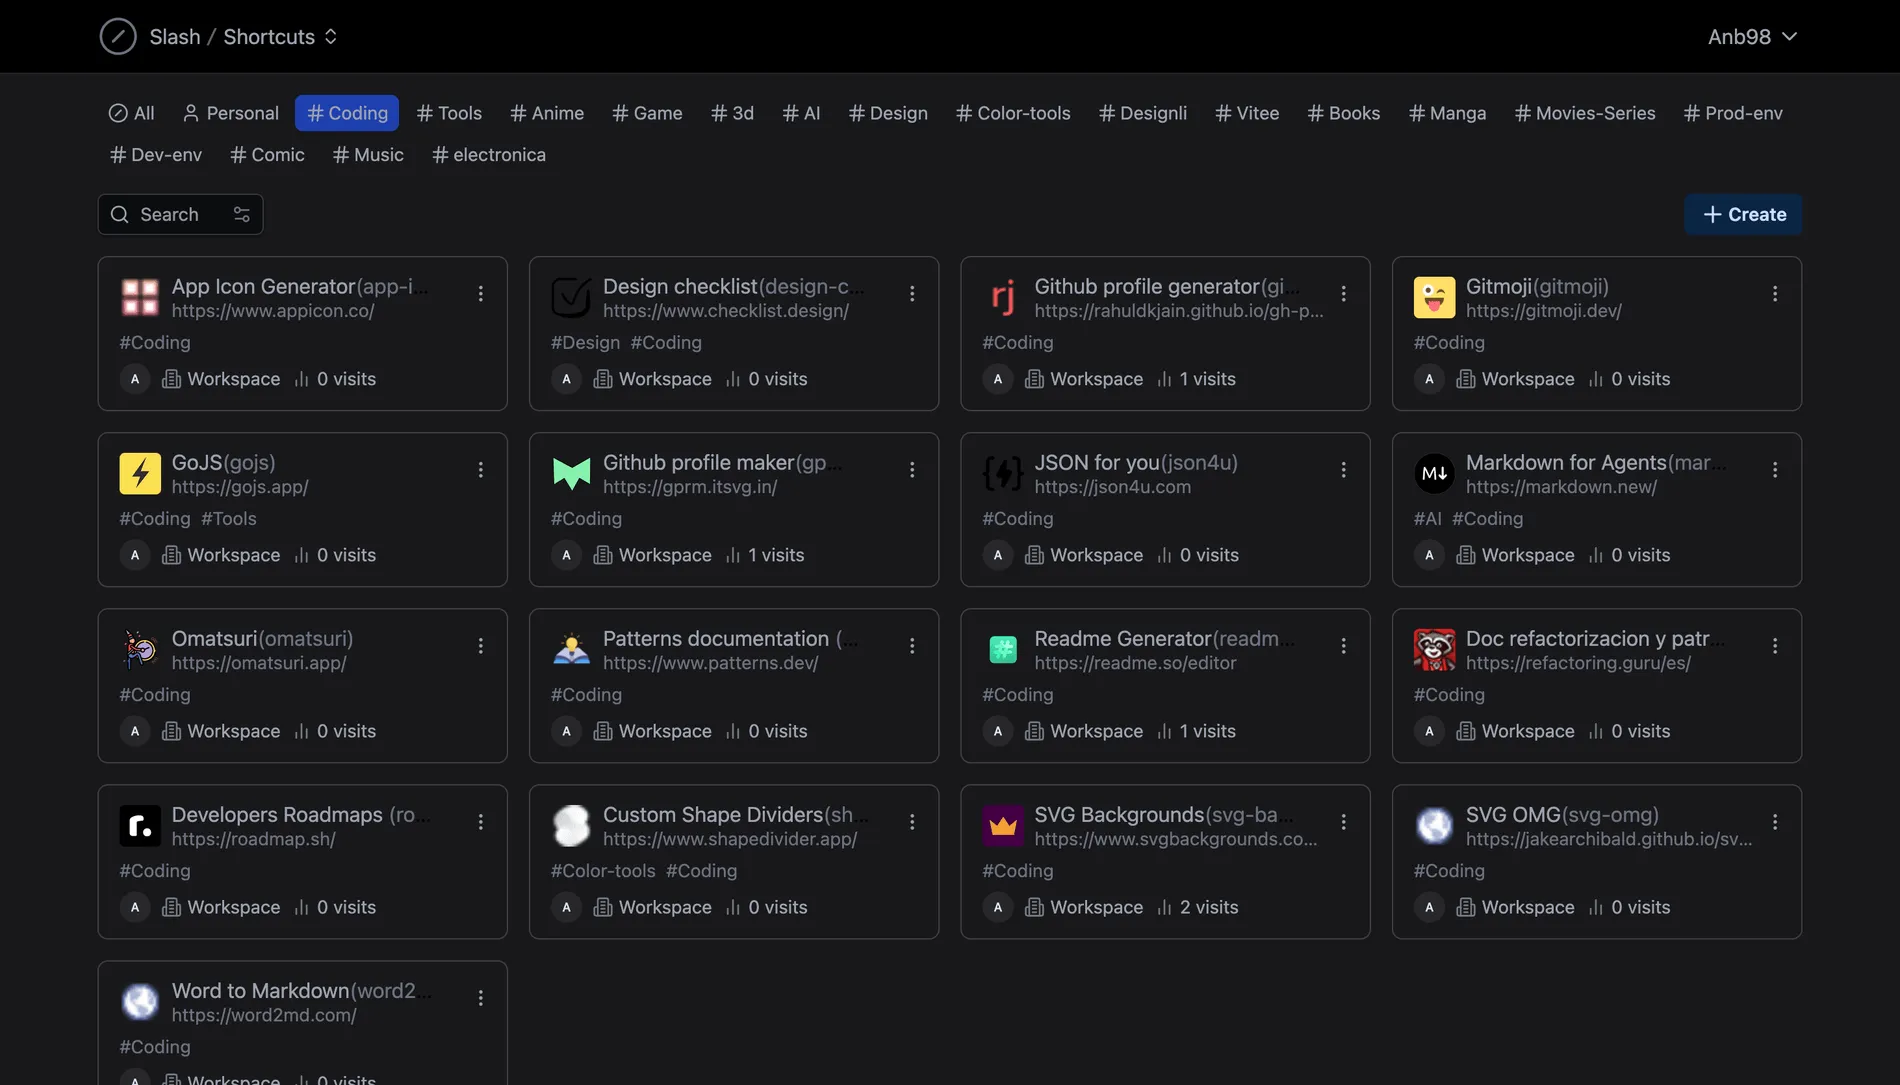Expand the Anb98 account dropdown
This screenshot has width=1900, height=1085.
pyautogui.click(x=1753, y=37)
